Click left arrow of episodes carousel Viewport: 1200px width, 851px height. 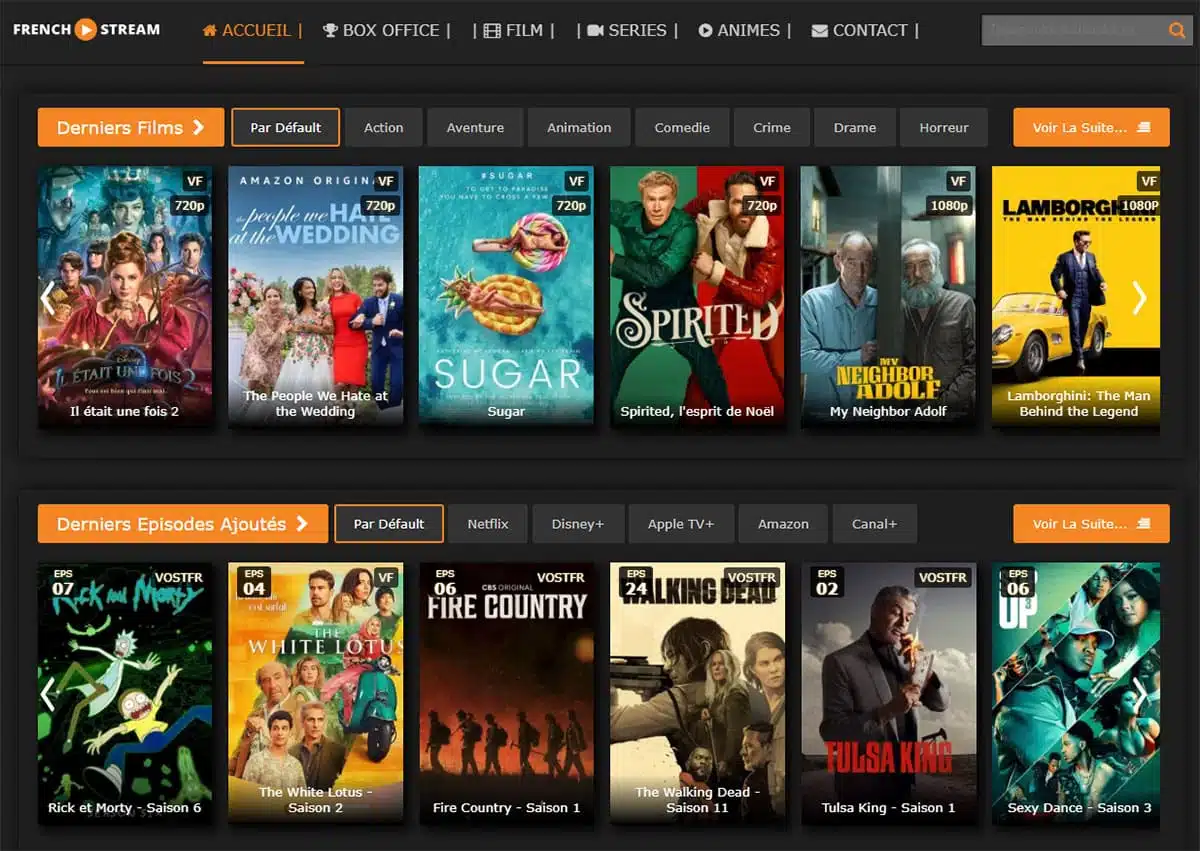click(48, 693)
